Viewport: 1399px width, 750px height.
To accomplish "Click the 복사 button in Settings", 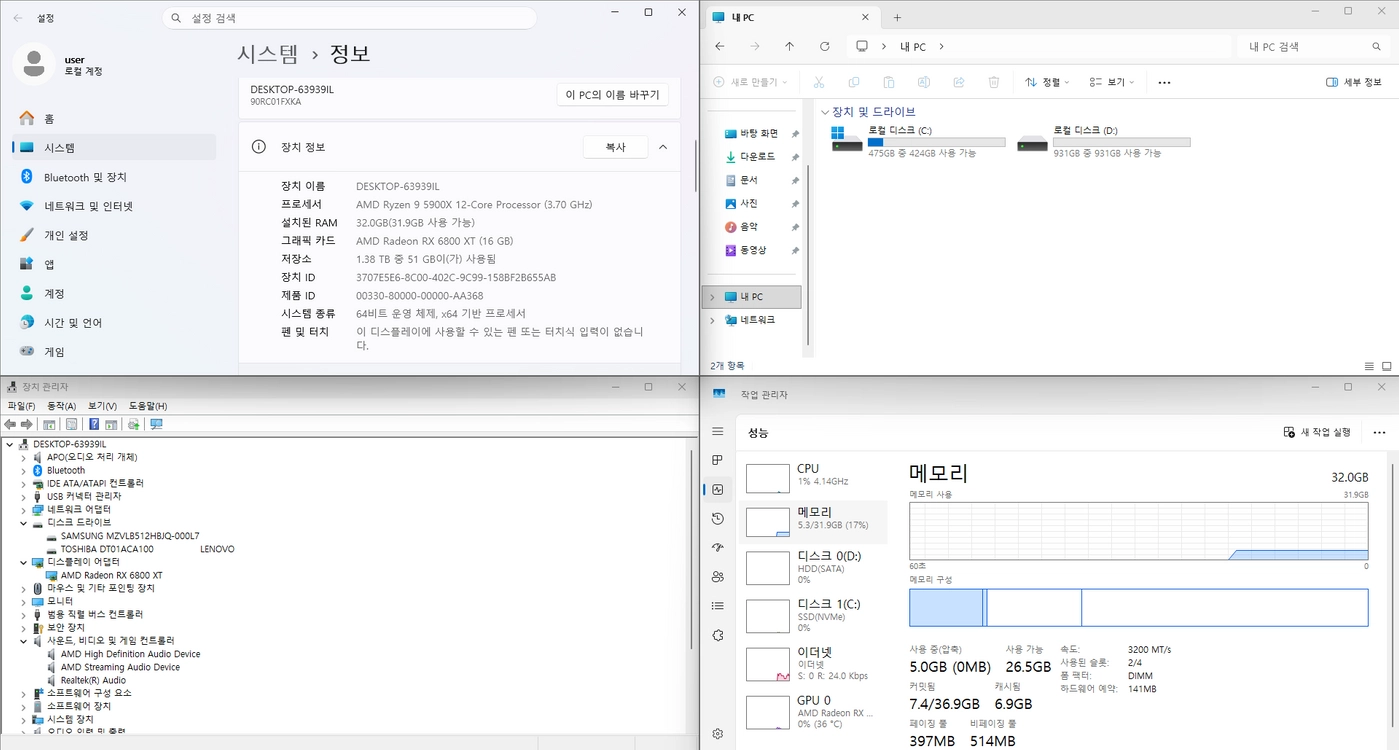I will coord(615,147).
